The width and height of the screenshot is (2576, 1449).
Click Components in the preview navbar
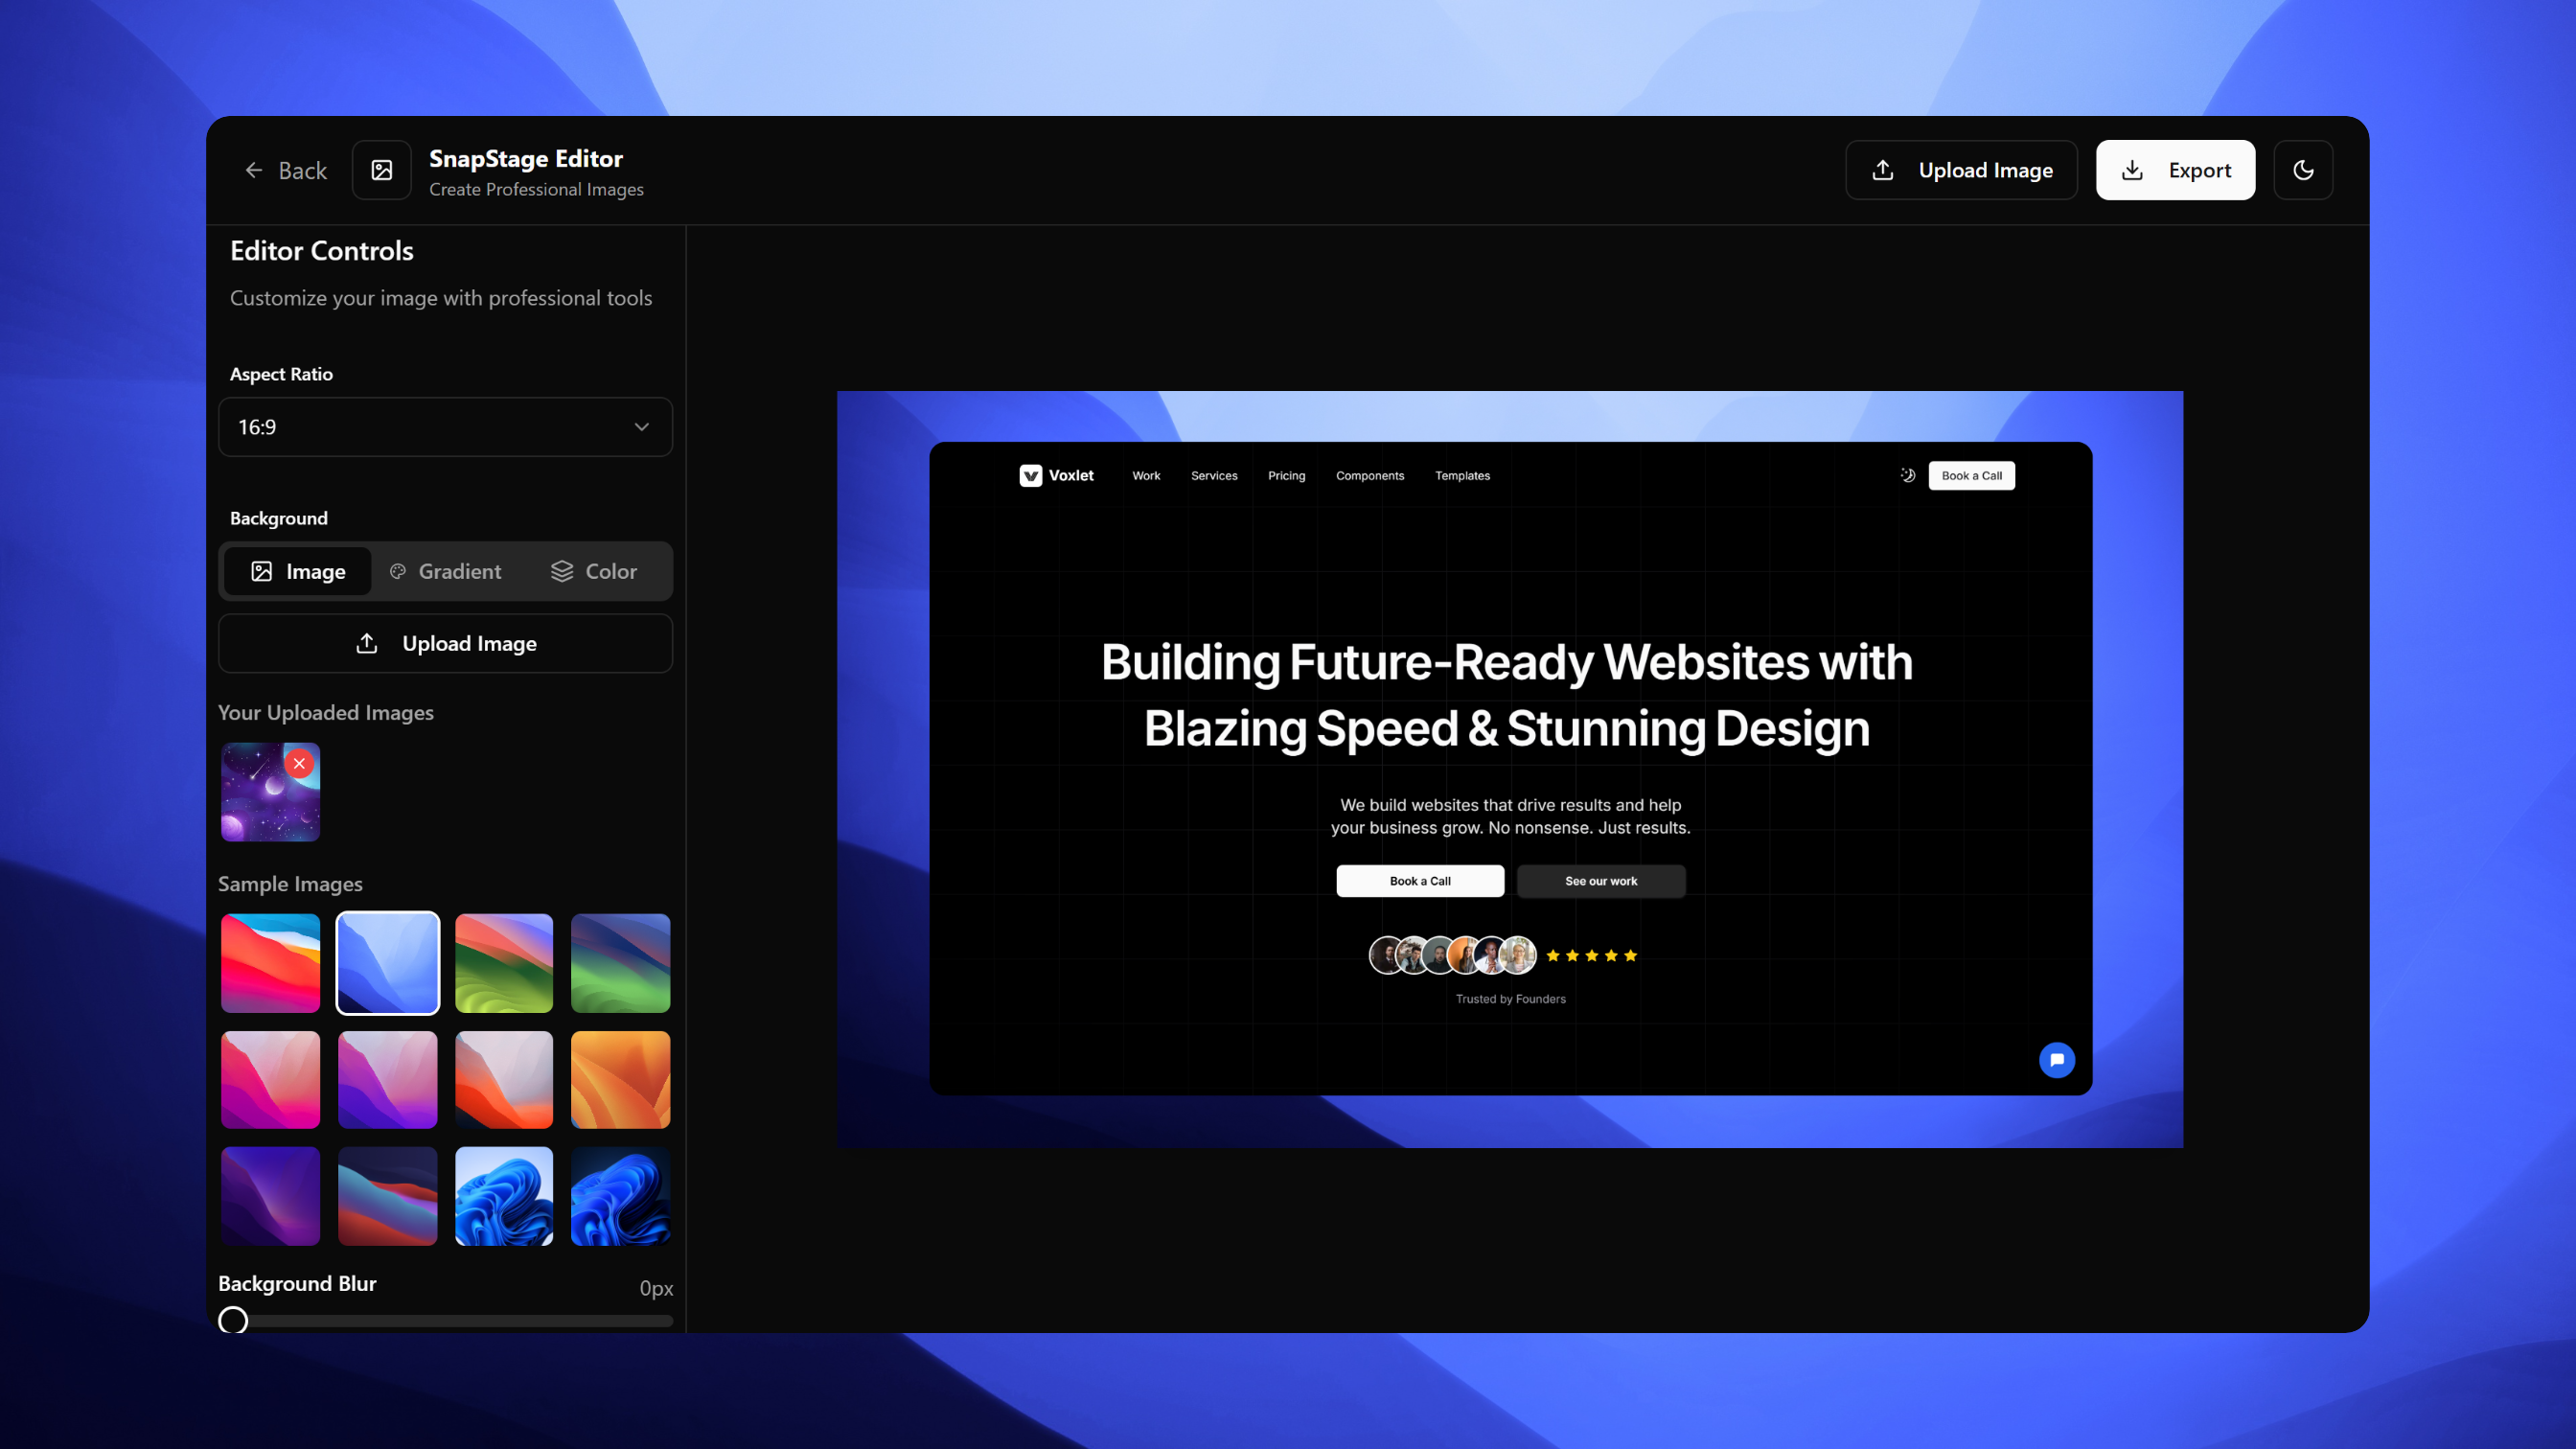pos(1369,475)
